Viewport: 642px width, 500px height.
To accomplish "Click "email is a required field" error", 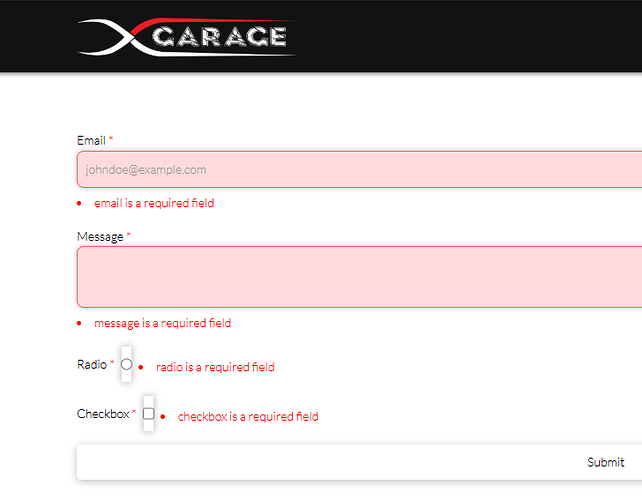I will 154,203.
